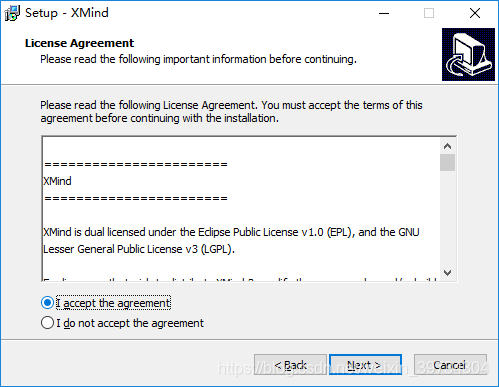This screenshot has width=499, height=387.
Task: Click the installer computer graphic in header
Action: click(x=468, y=54)
